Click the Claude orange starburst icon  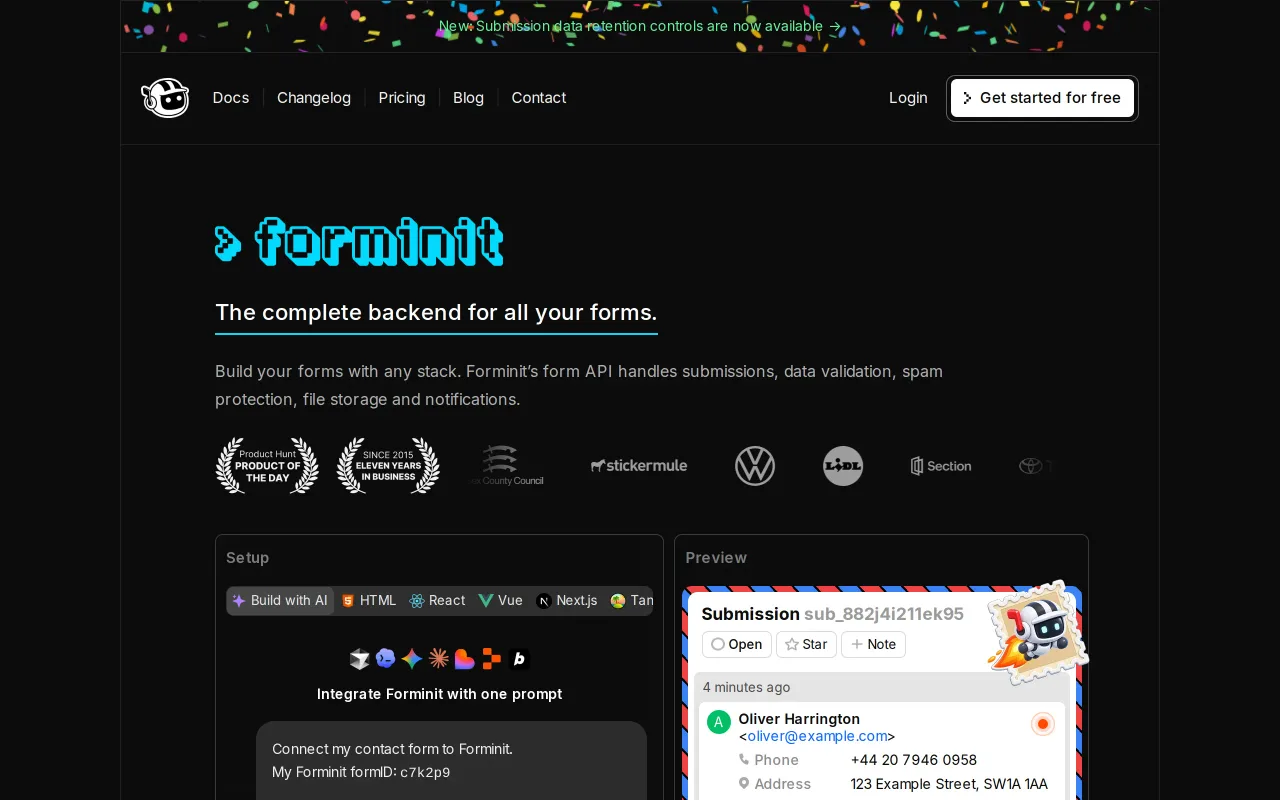(x=438, y=659)
